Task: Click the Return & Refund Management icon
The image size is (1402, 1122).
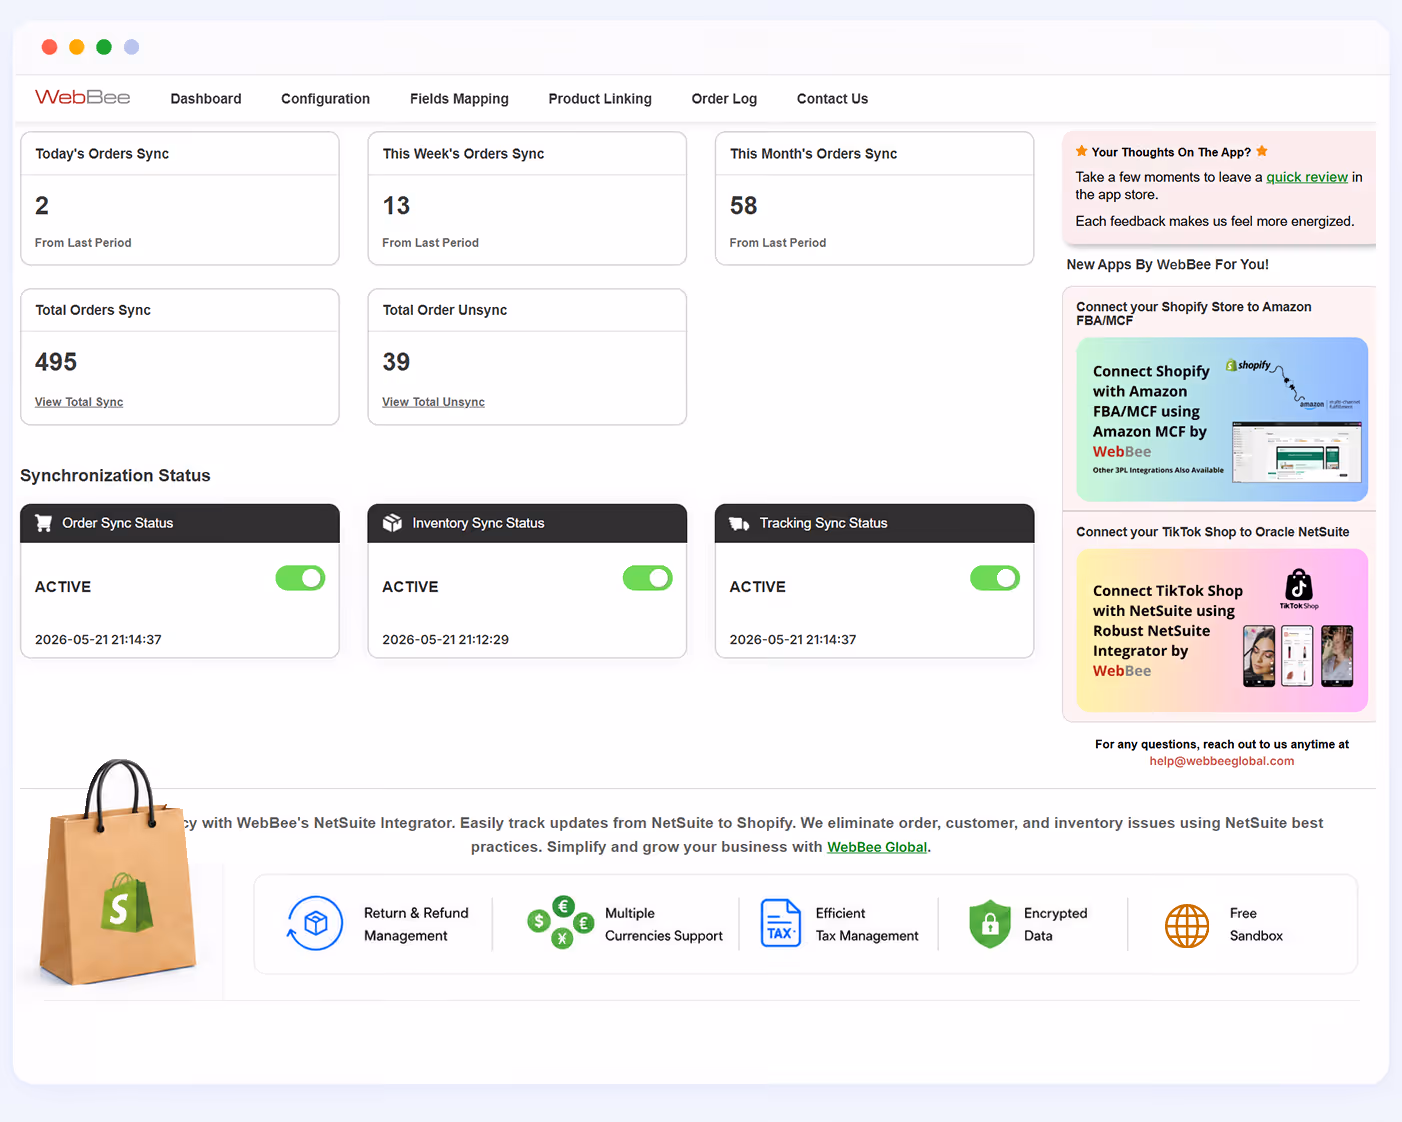Action: [315, 923]
